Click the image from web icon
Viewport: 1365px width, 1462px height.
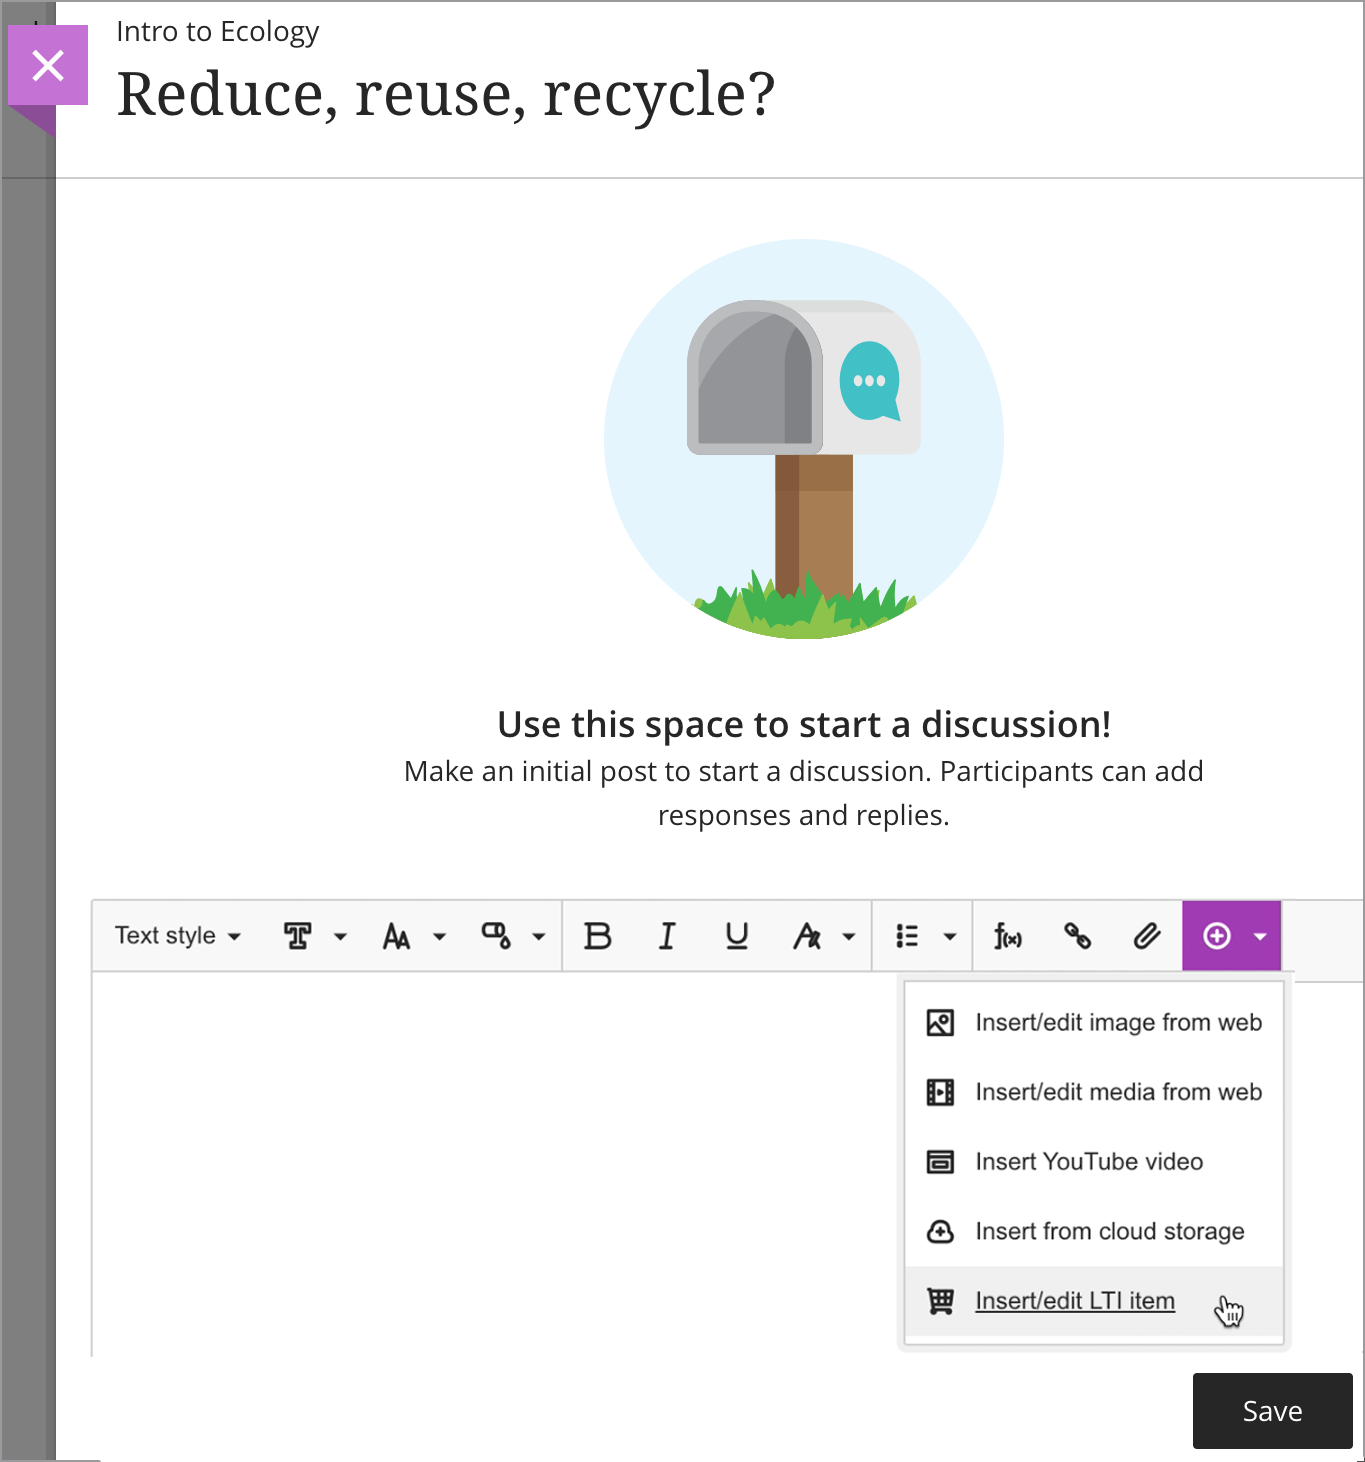pos(940,1023)
